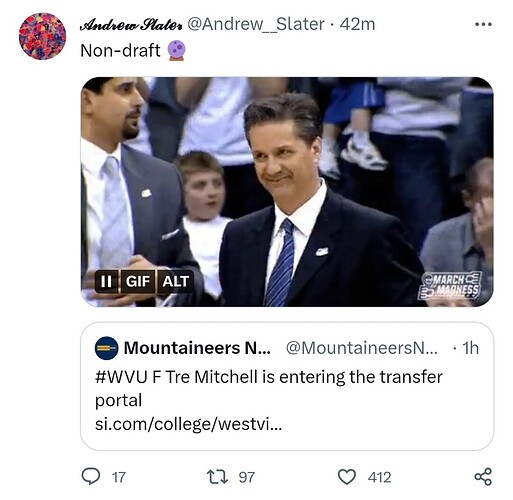The width and height of the screenshot is (513, 500).
Task: Open Andrew Slater's profile avatar
Action: (x=42, y=36)
